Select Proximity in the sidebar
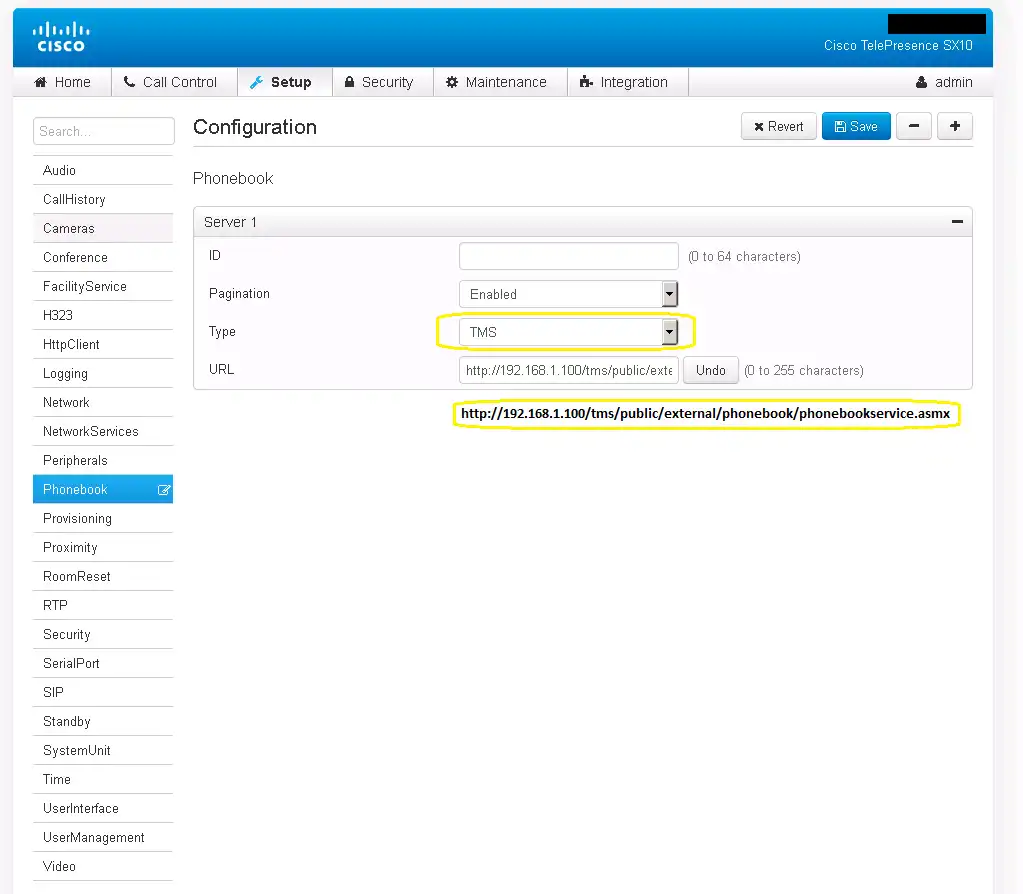This screenshot has height=894, width=1023. [x=103, y=547]
